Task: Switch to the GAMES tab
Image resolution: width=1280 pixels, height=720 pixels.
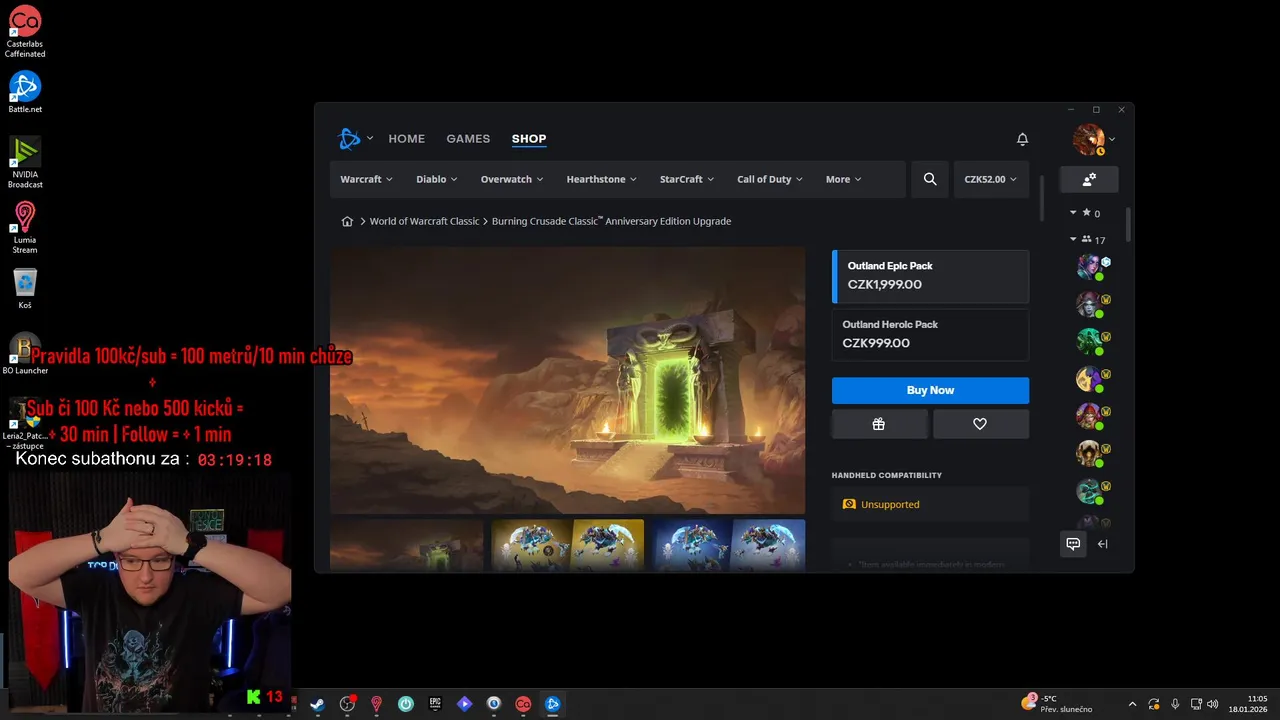Action: click(x=468, y=139)
